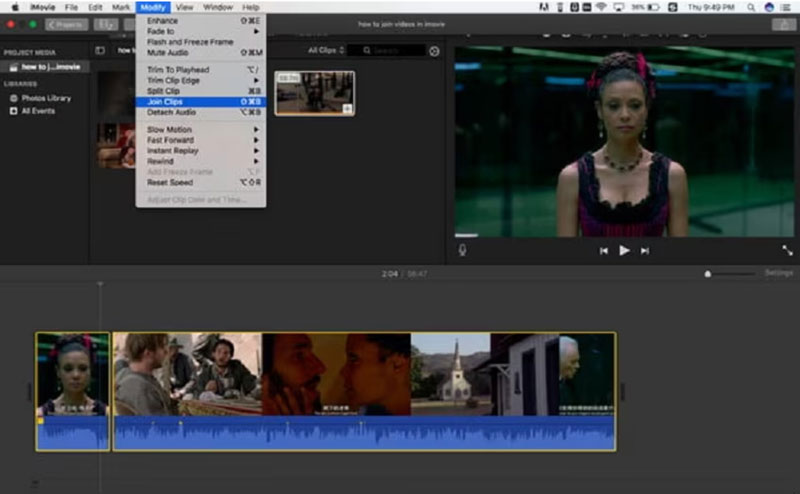800x494 pixels.
Task: Play the video in the viewer
Action: point(624,251)
